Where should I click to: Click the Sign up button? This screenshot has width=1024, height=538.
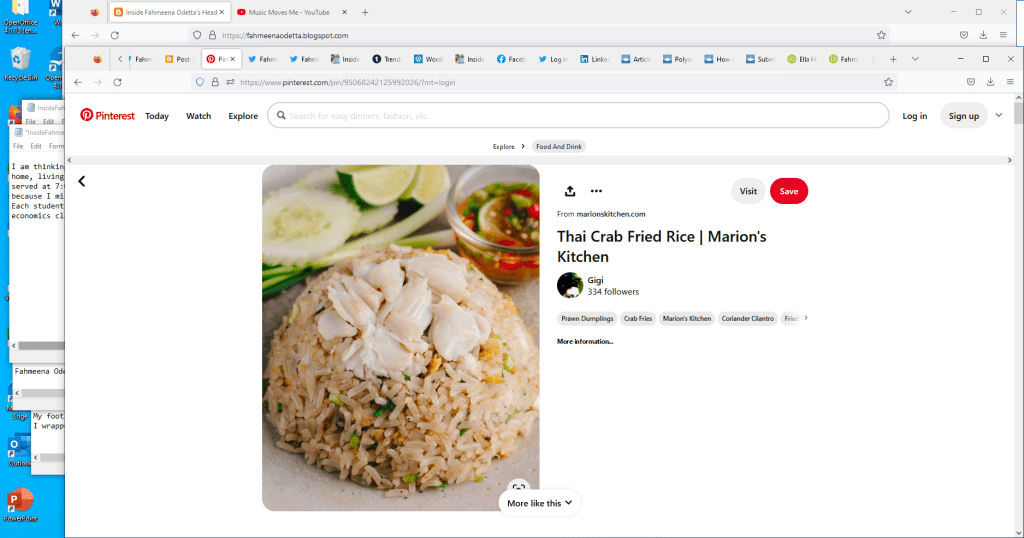tap(964, 116)
